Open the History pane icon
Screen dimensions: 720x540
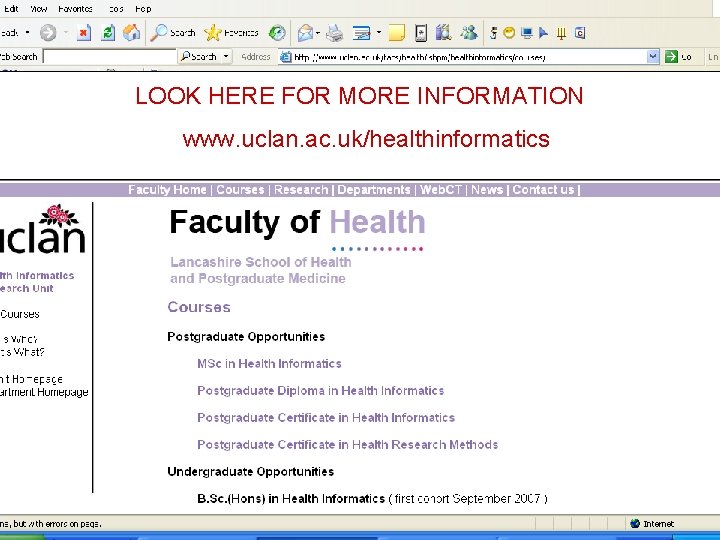277,33
